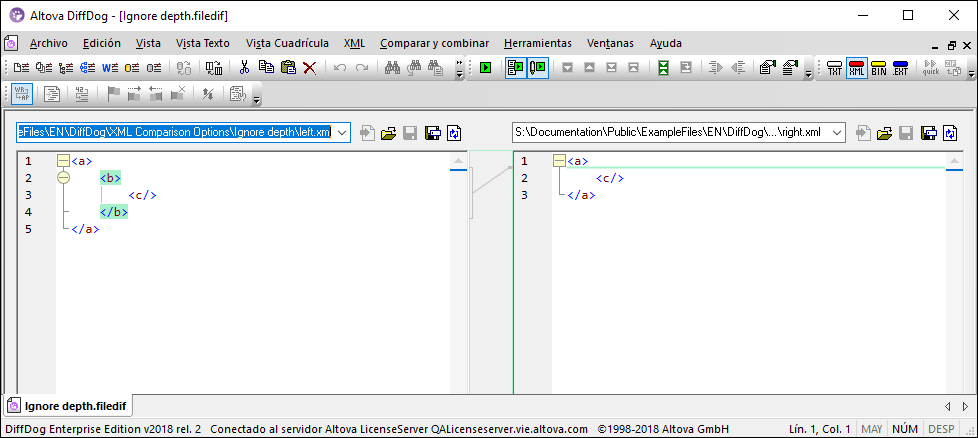Viewport: 978px width, 438px height.
Task: Click tab scroll left arrow
Action: (x=948, y=406)
